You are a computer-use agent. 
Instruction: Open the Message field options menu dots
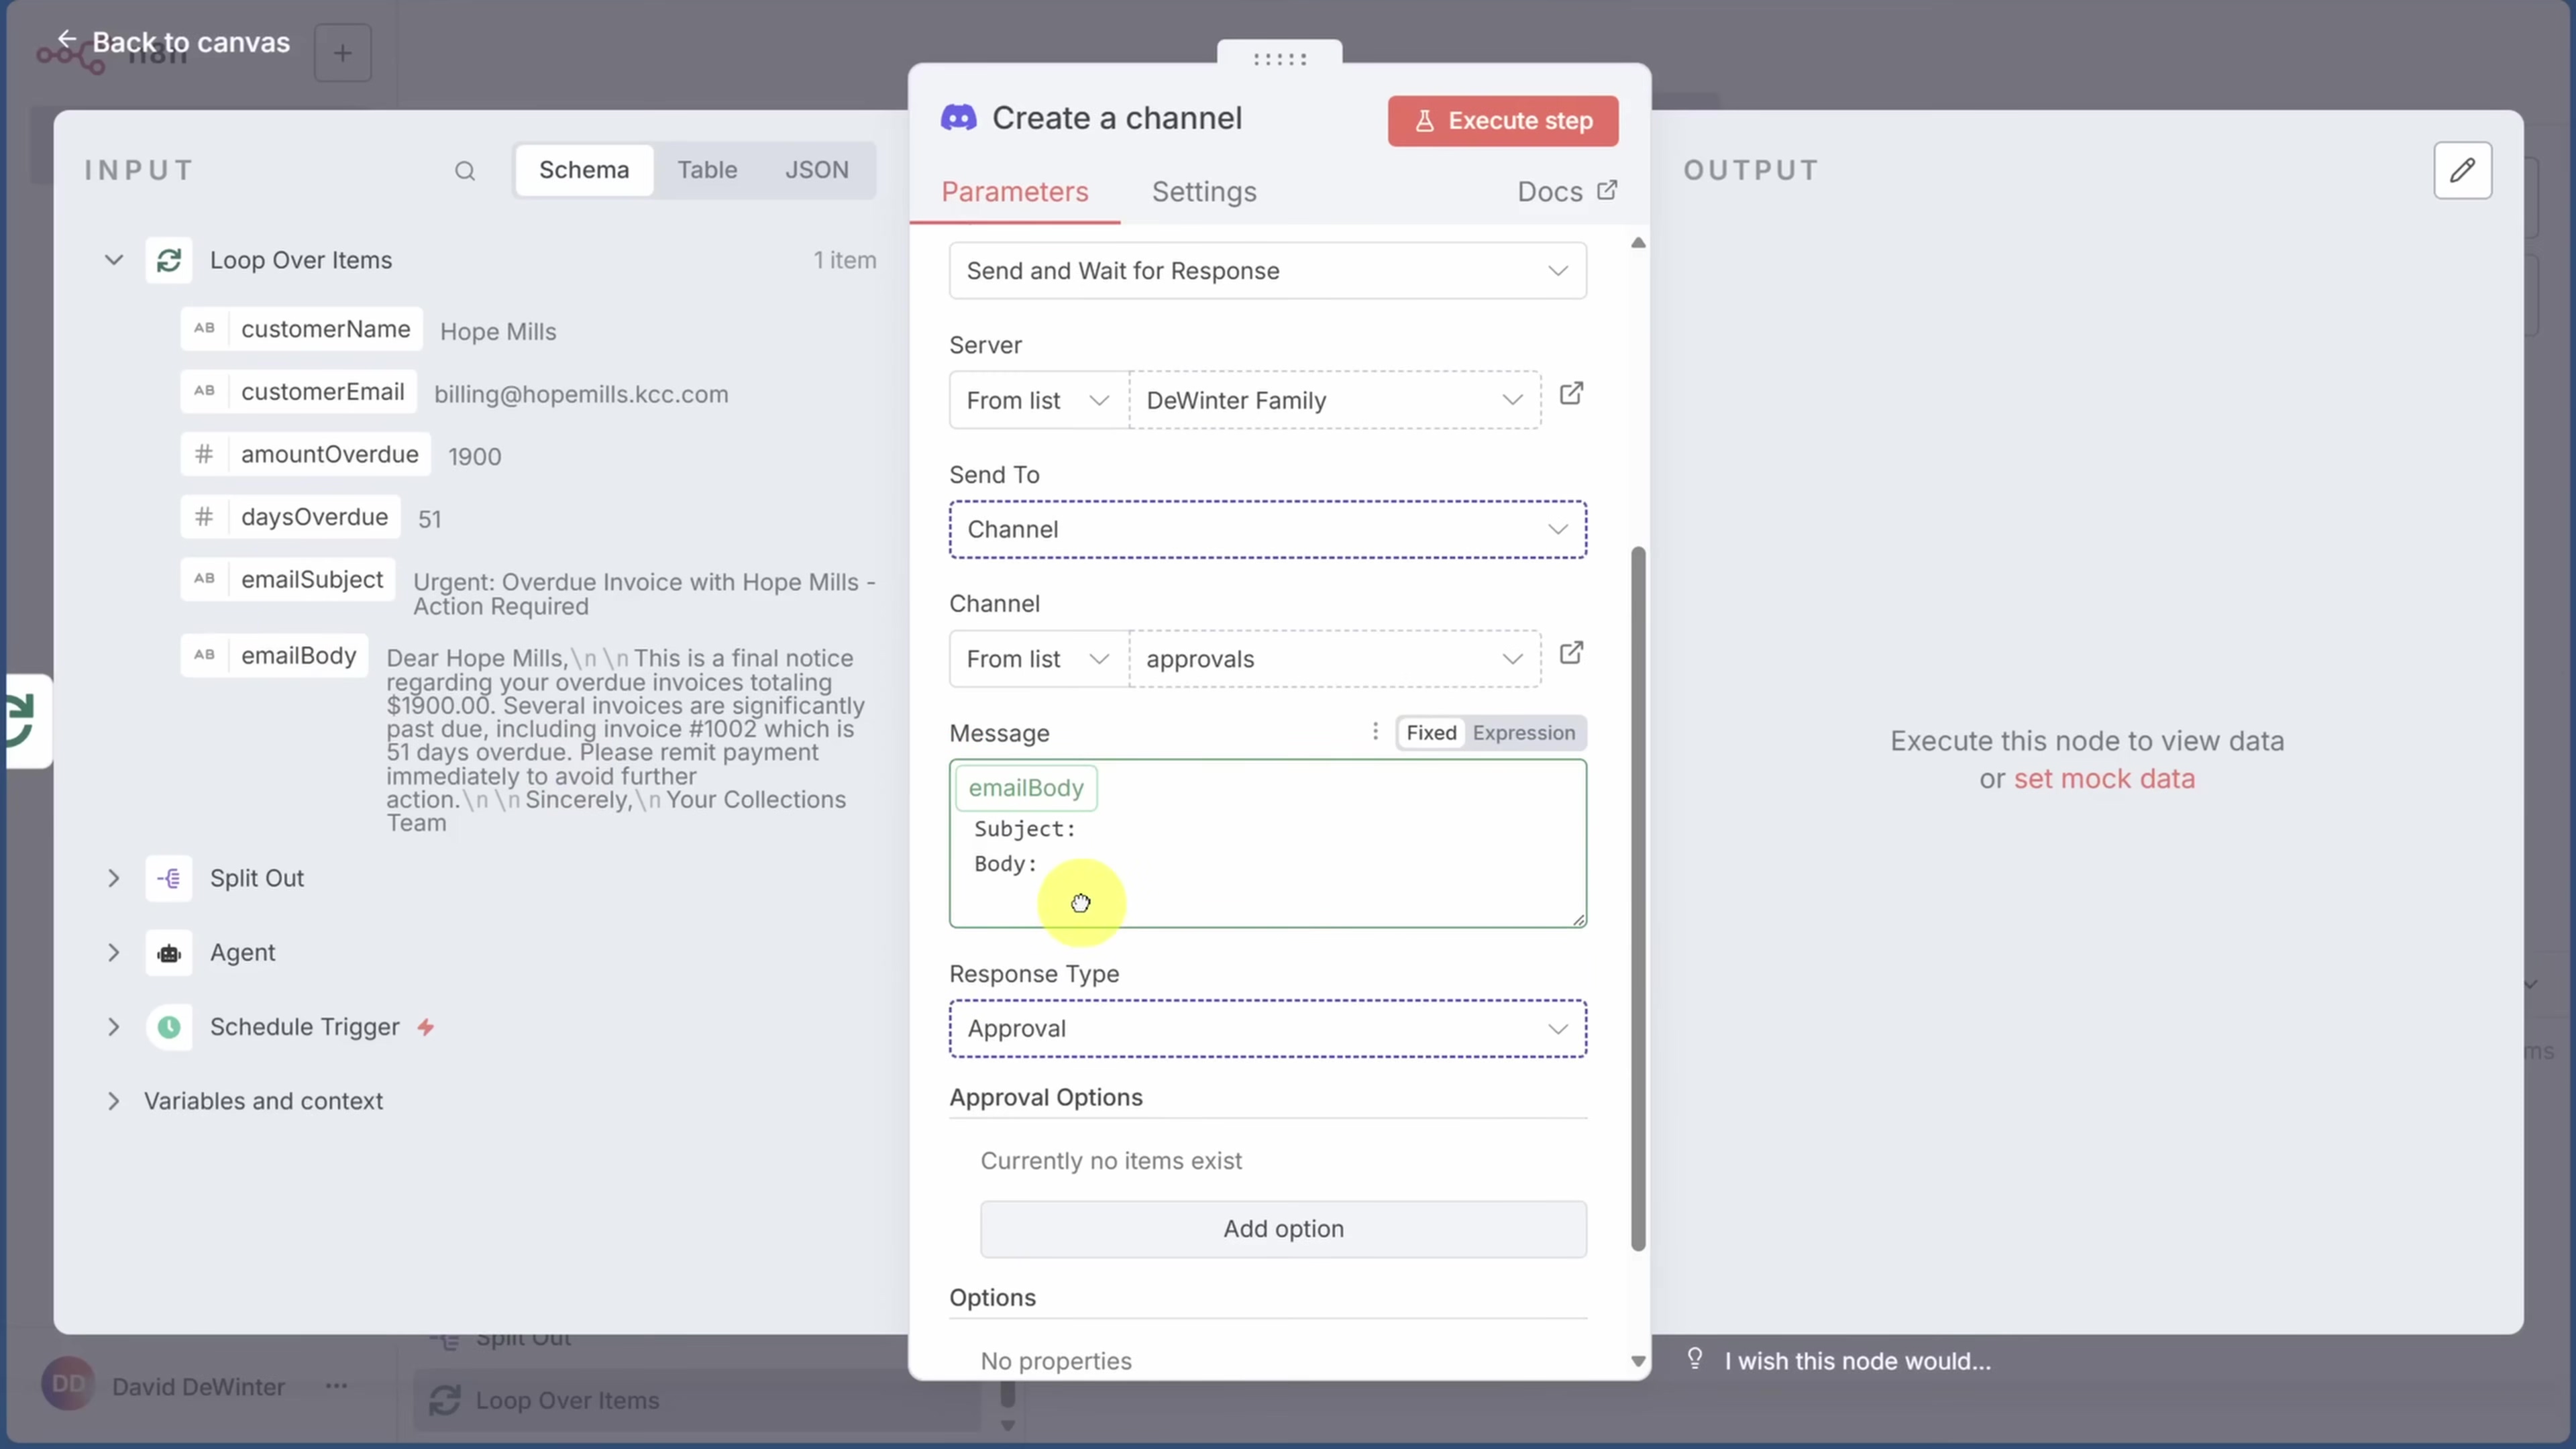pos(1375,732)
